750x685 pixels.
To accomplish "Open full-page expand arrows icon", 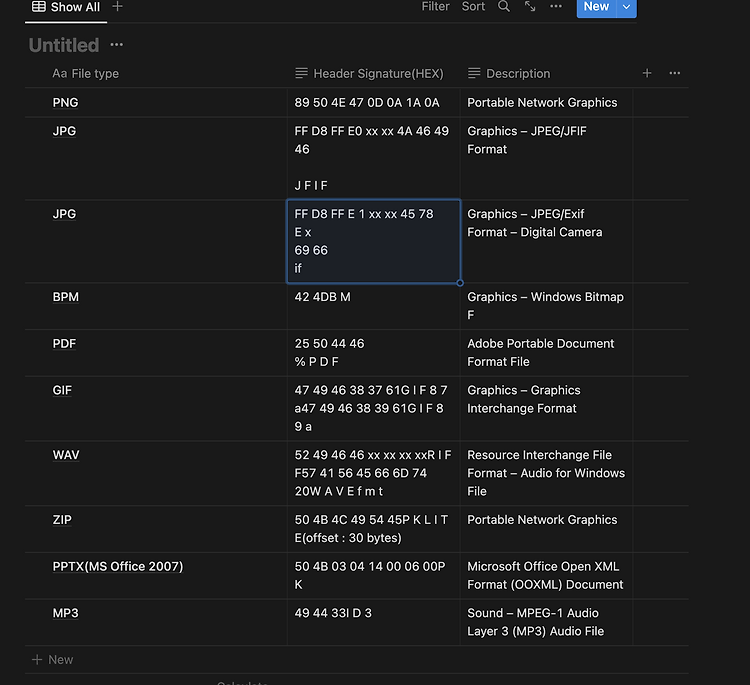I will [529, 7].
